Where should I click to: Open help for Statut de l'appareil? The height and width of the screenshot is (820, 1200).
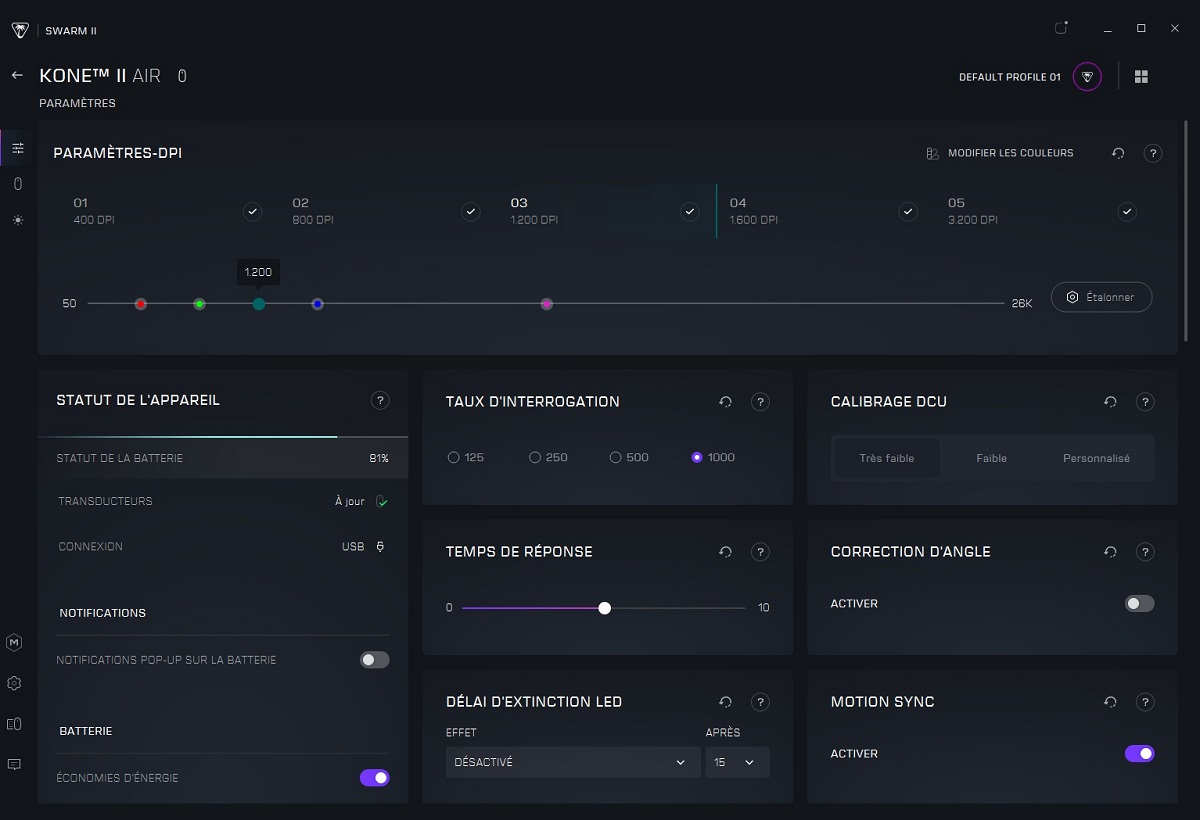[x=380, y=401]
